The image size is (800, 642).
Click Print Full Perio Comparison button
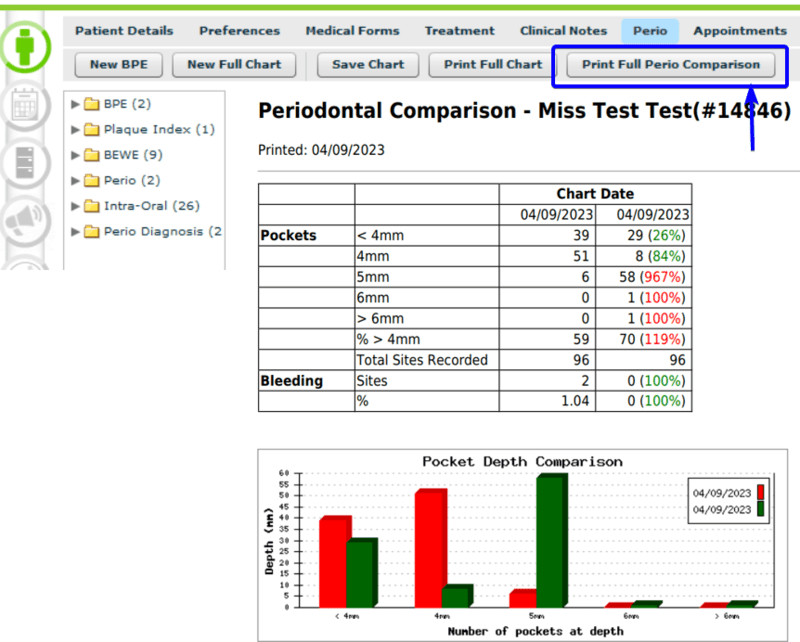tap(671, 65)
